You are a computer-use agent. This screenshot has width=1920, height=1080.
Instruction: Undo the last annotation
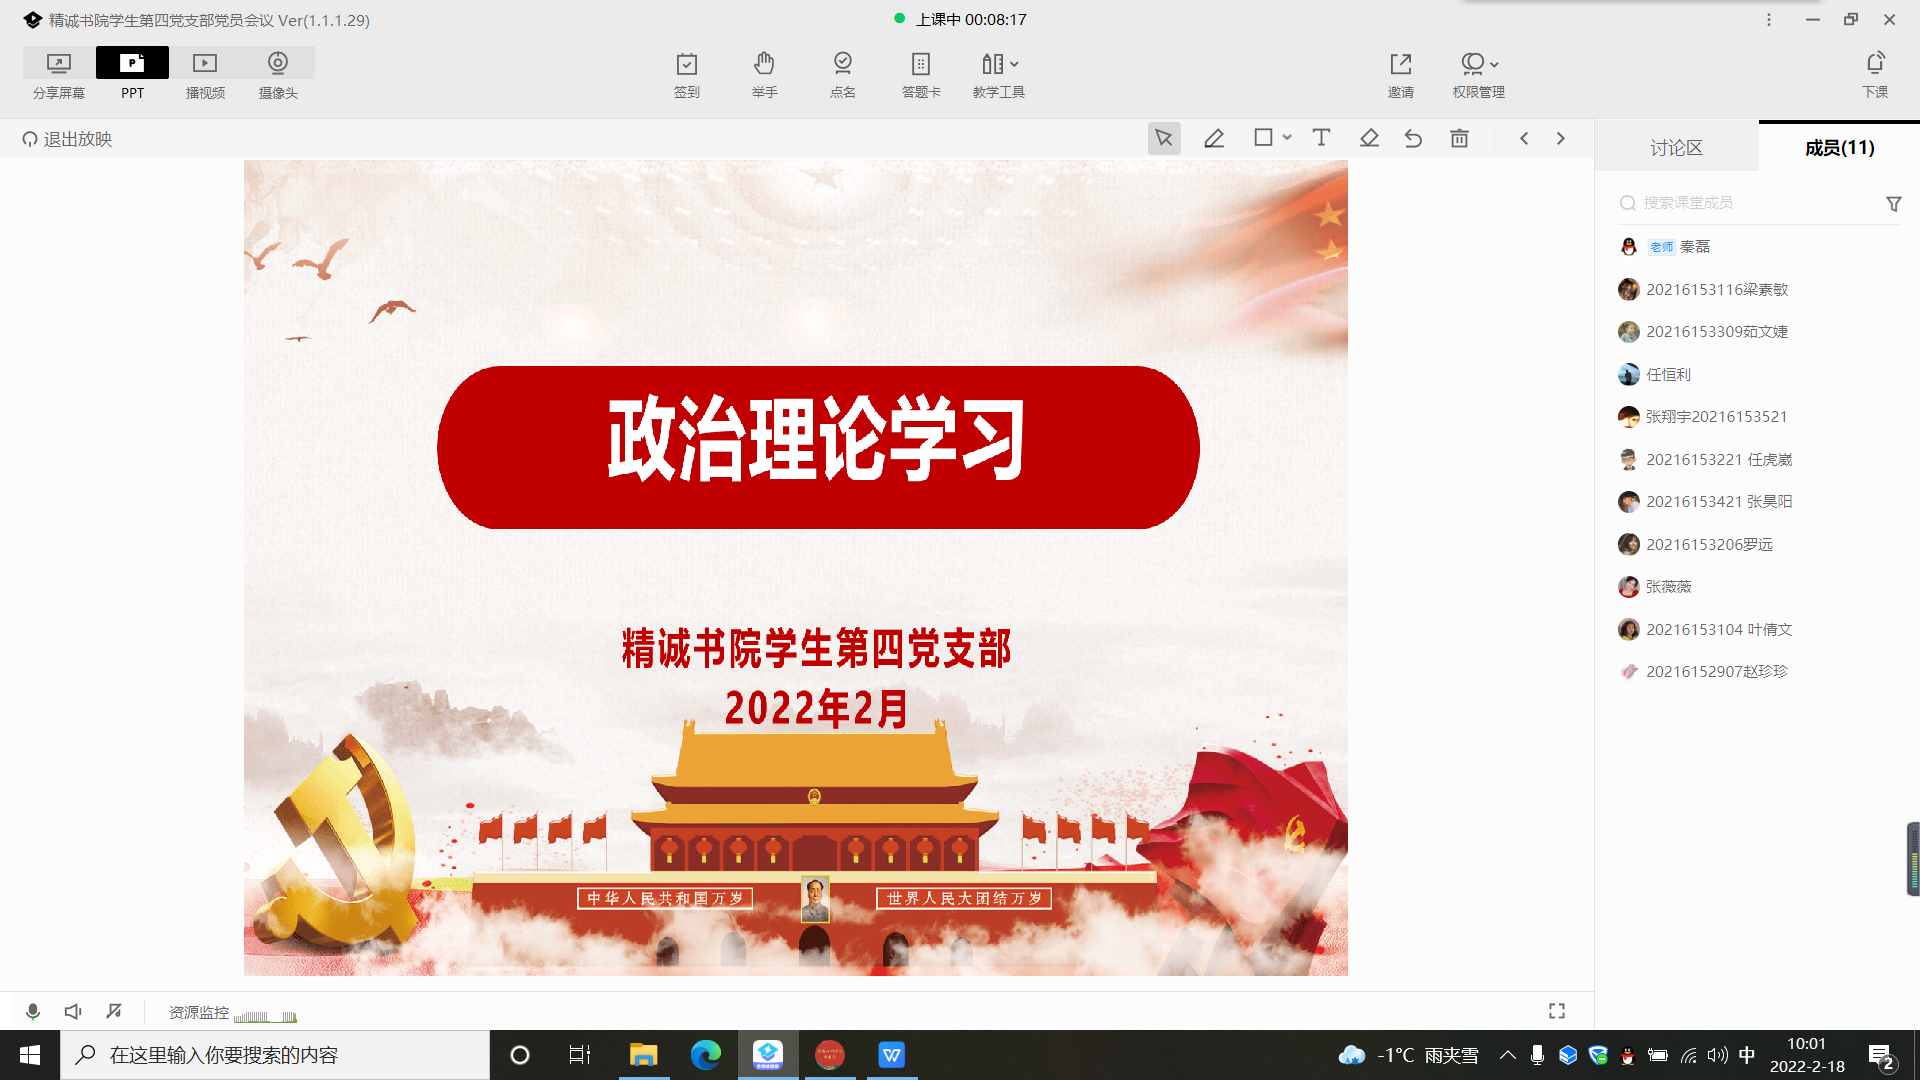[x=1413, y=139]
